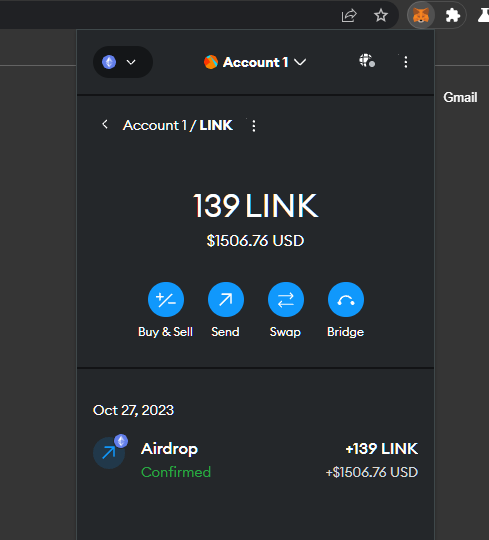Open MetaMask fox extension icon

[x=420, y=15]
